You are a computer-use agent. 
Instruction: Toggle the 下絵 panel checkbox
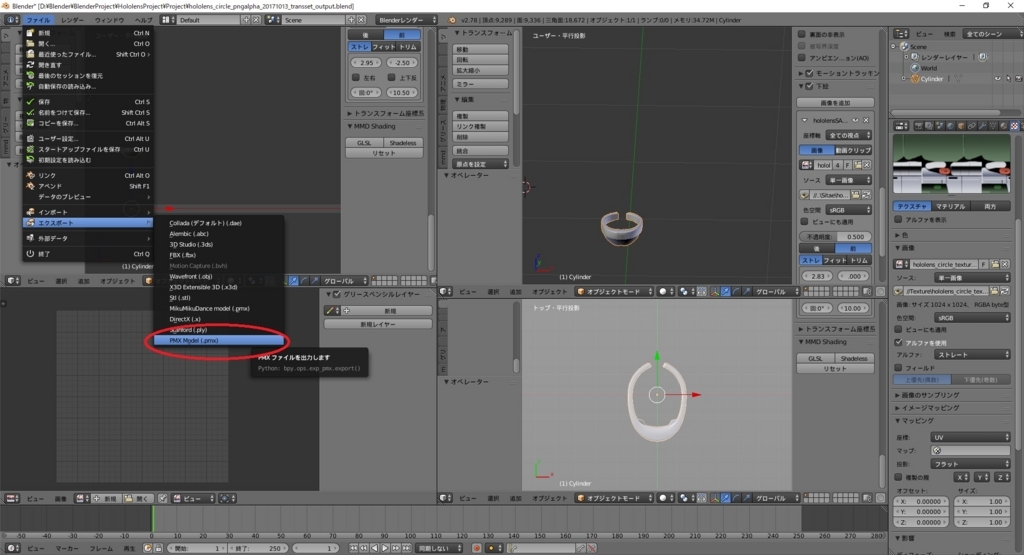click(809, 86)
